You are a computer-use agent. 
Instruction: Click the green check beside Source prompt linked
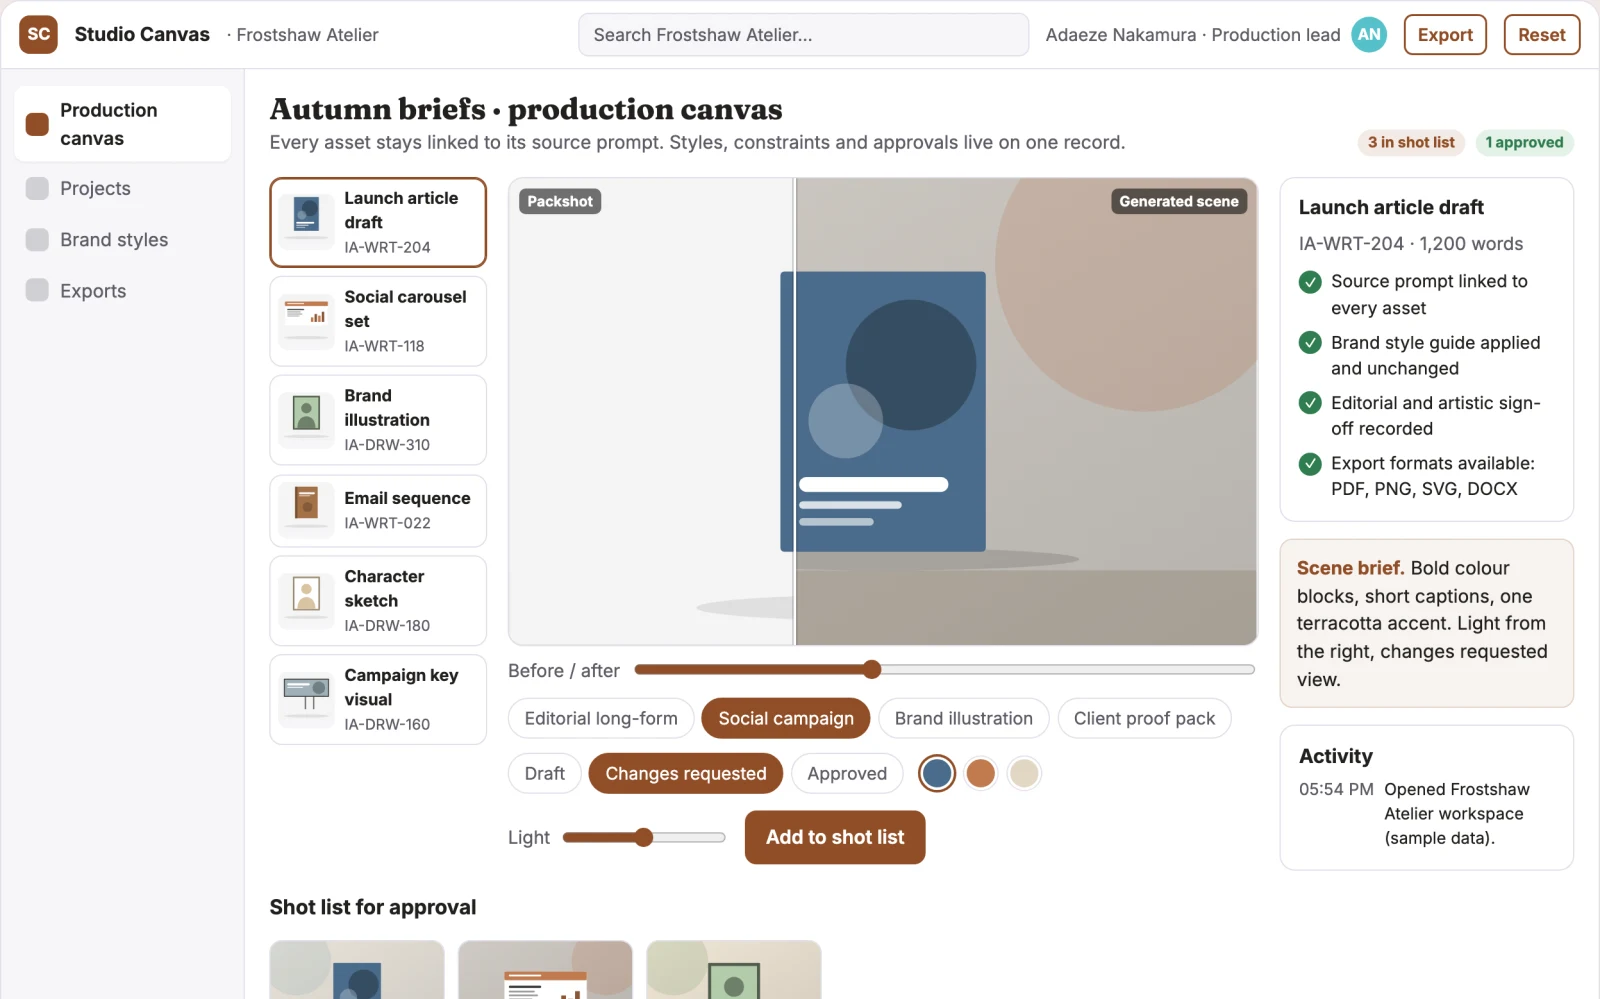(x=1310, y=282)
